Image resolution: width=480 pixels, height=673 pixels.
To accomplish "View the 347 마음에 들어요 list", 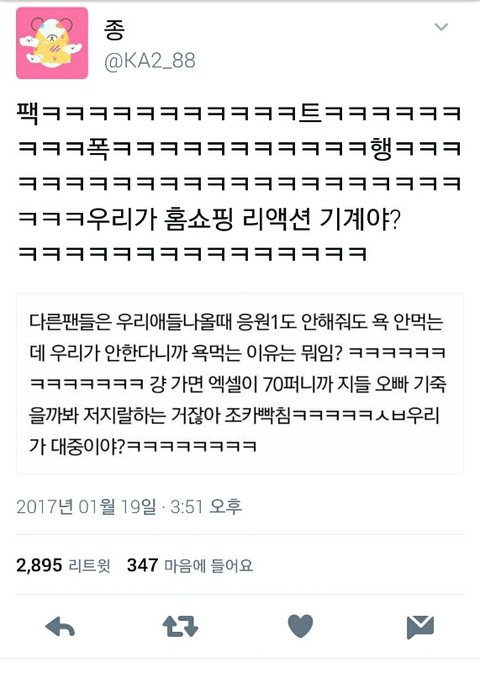I will (x=190, y=565).
